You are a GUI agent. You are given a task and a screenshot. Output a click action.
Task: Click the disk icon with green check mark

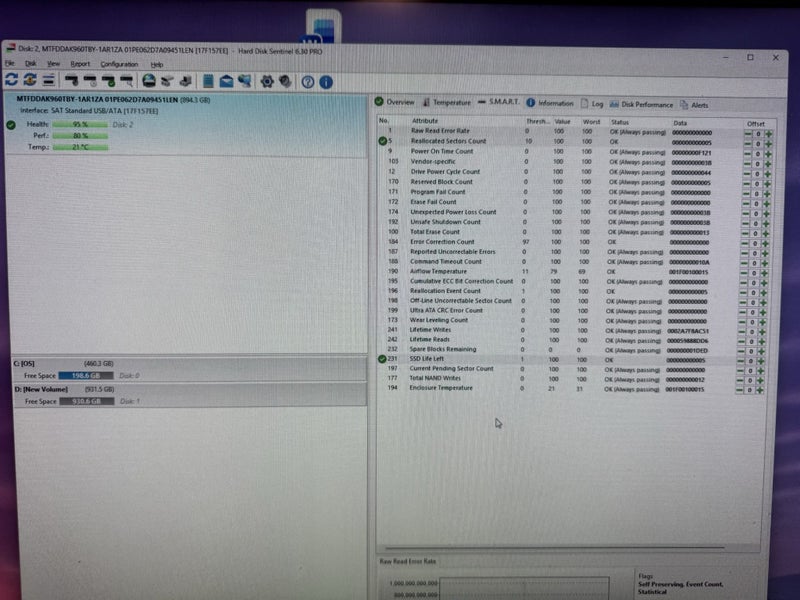108,81
